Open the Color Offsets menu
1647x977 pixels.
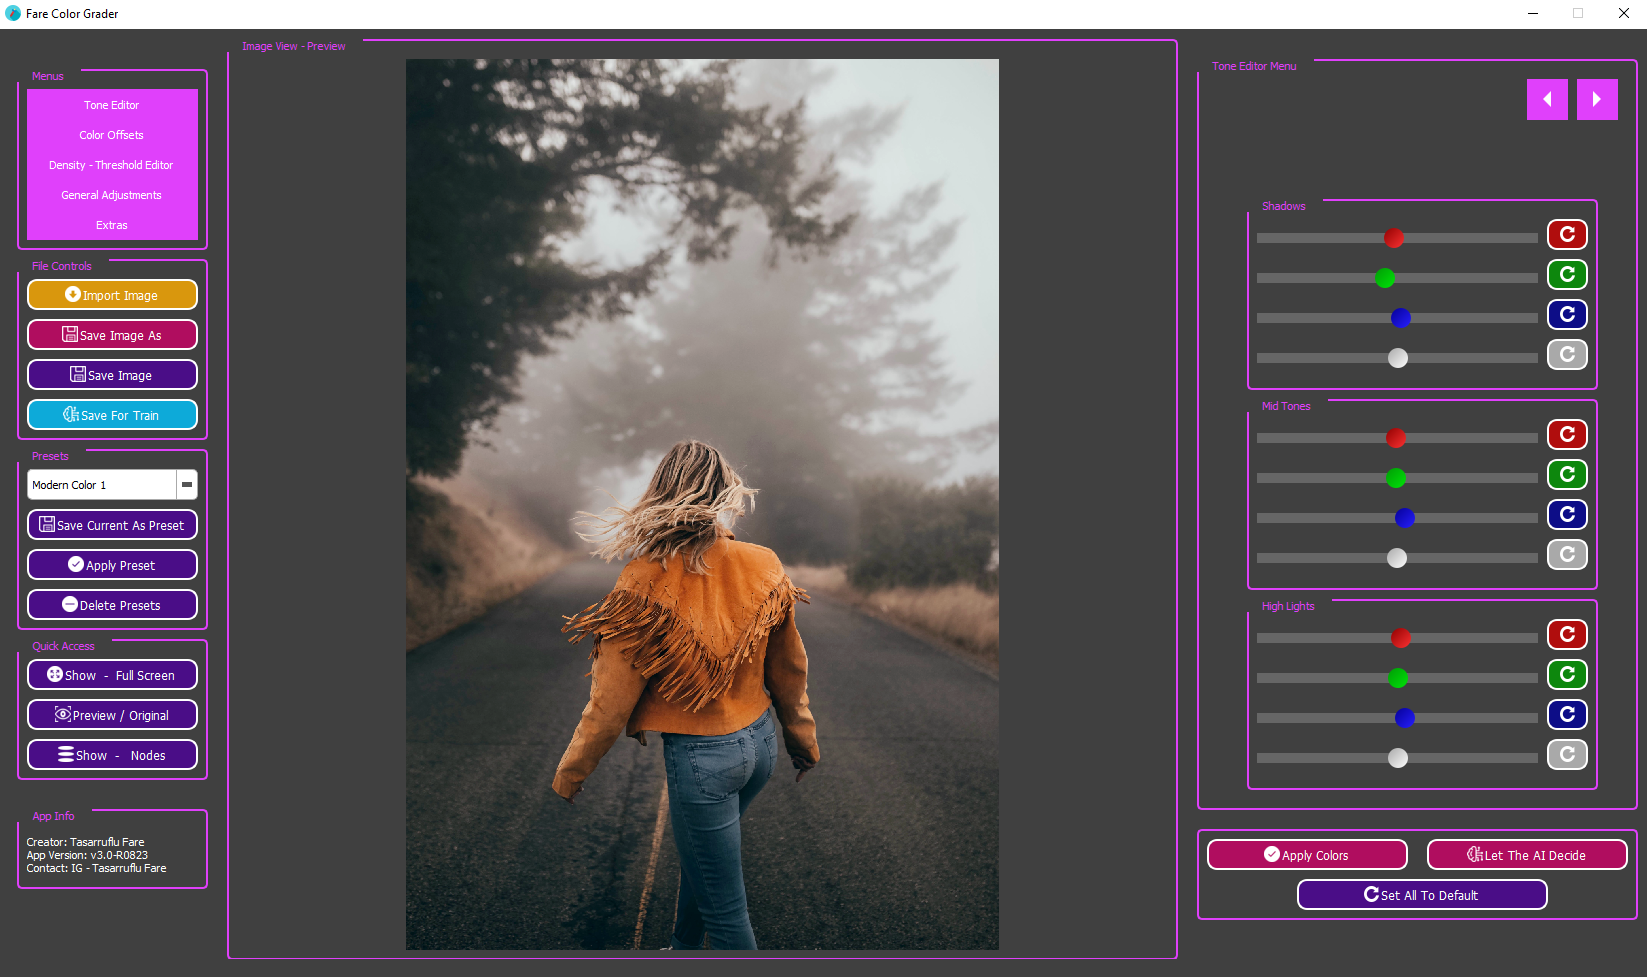[111, 134]
